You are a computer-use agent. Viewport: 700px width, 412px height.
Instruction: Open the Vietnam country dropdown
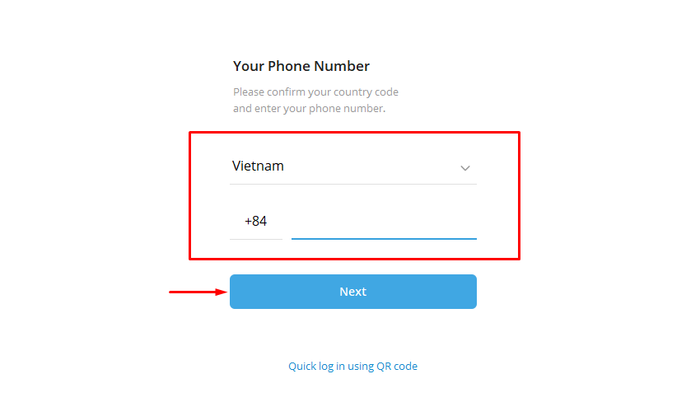(353, 166)
